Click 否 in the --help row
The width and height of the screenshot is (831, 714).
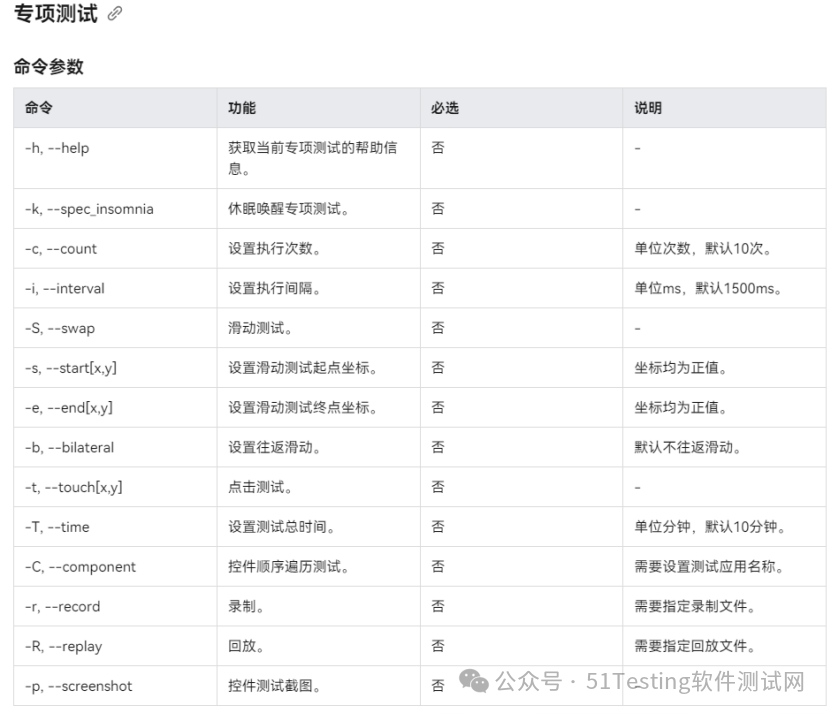click(438, 148)
